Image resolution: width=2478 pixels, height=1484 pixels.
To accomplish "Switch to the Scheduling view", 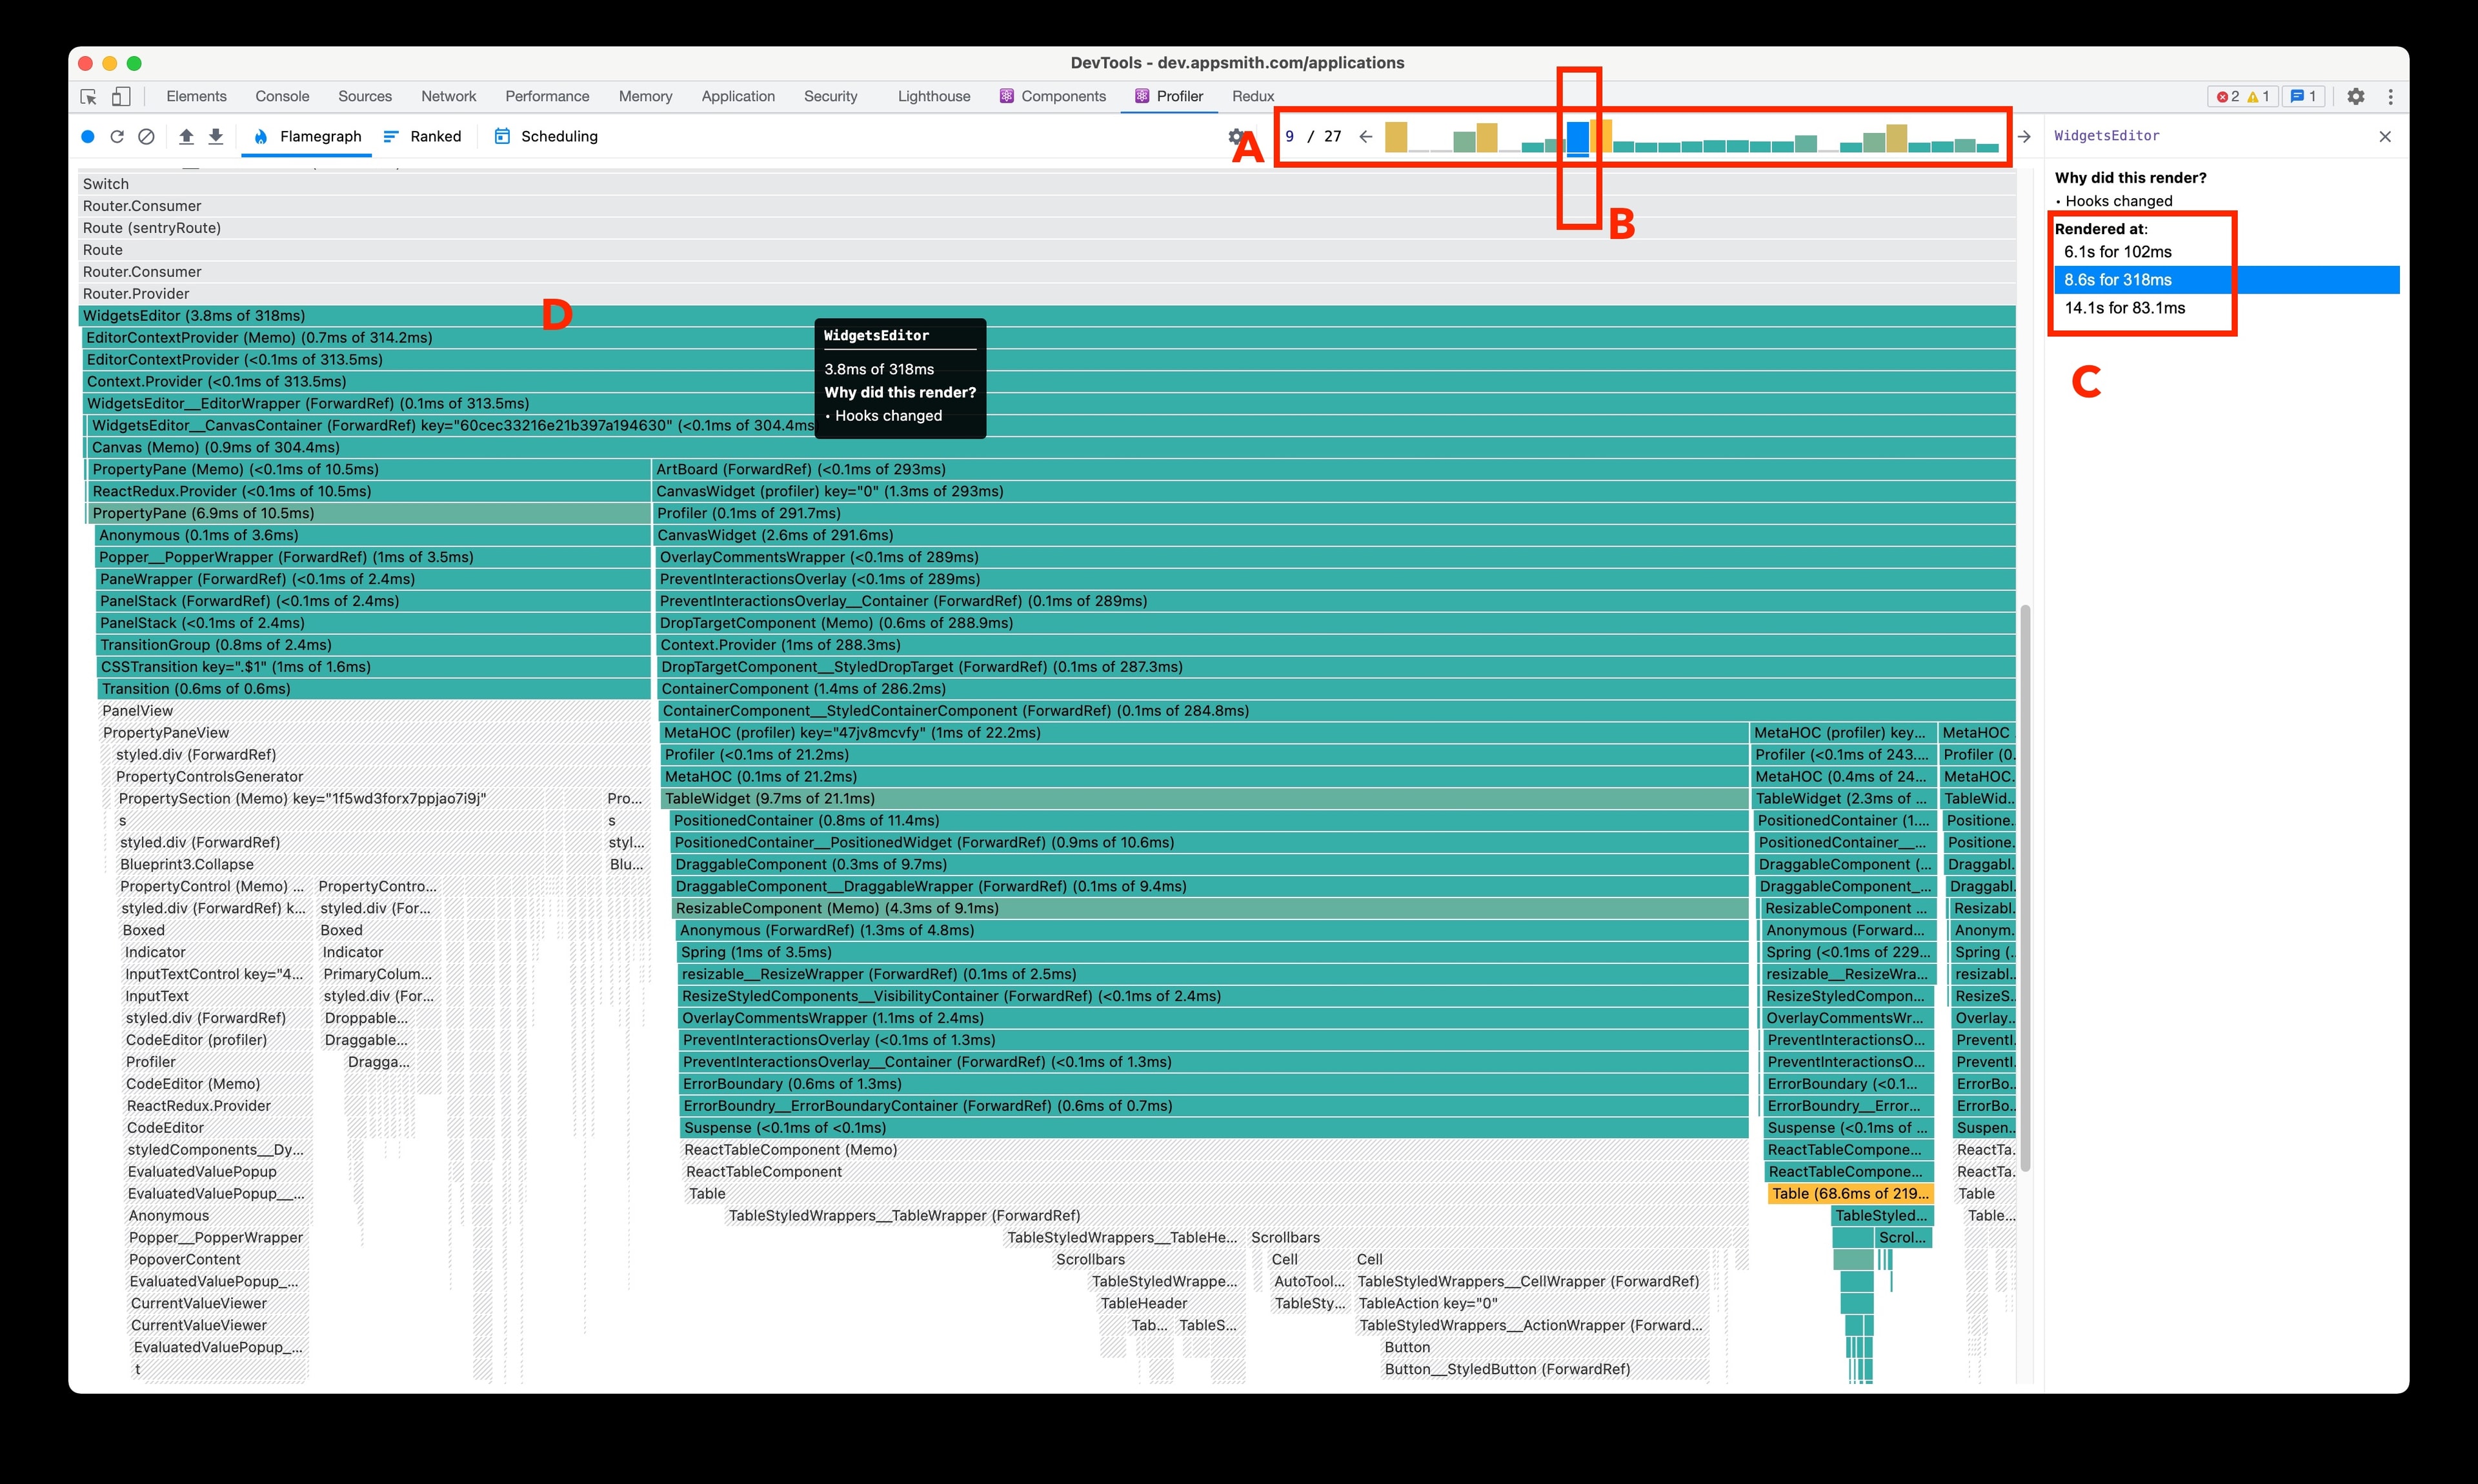I will tap(546, 137).
